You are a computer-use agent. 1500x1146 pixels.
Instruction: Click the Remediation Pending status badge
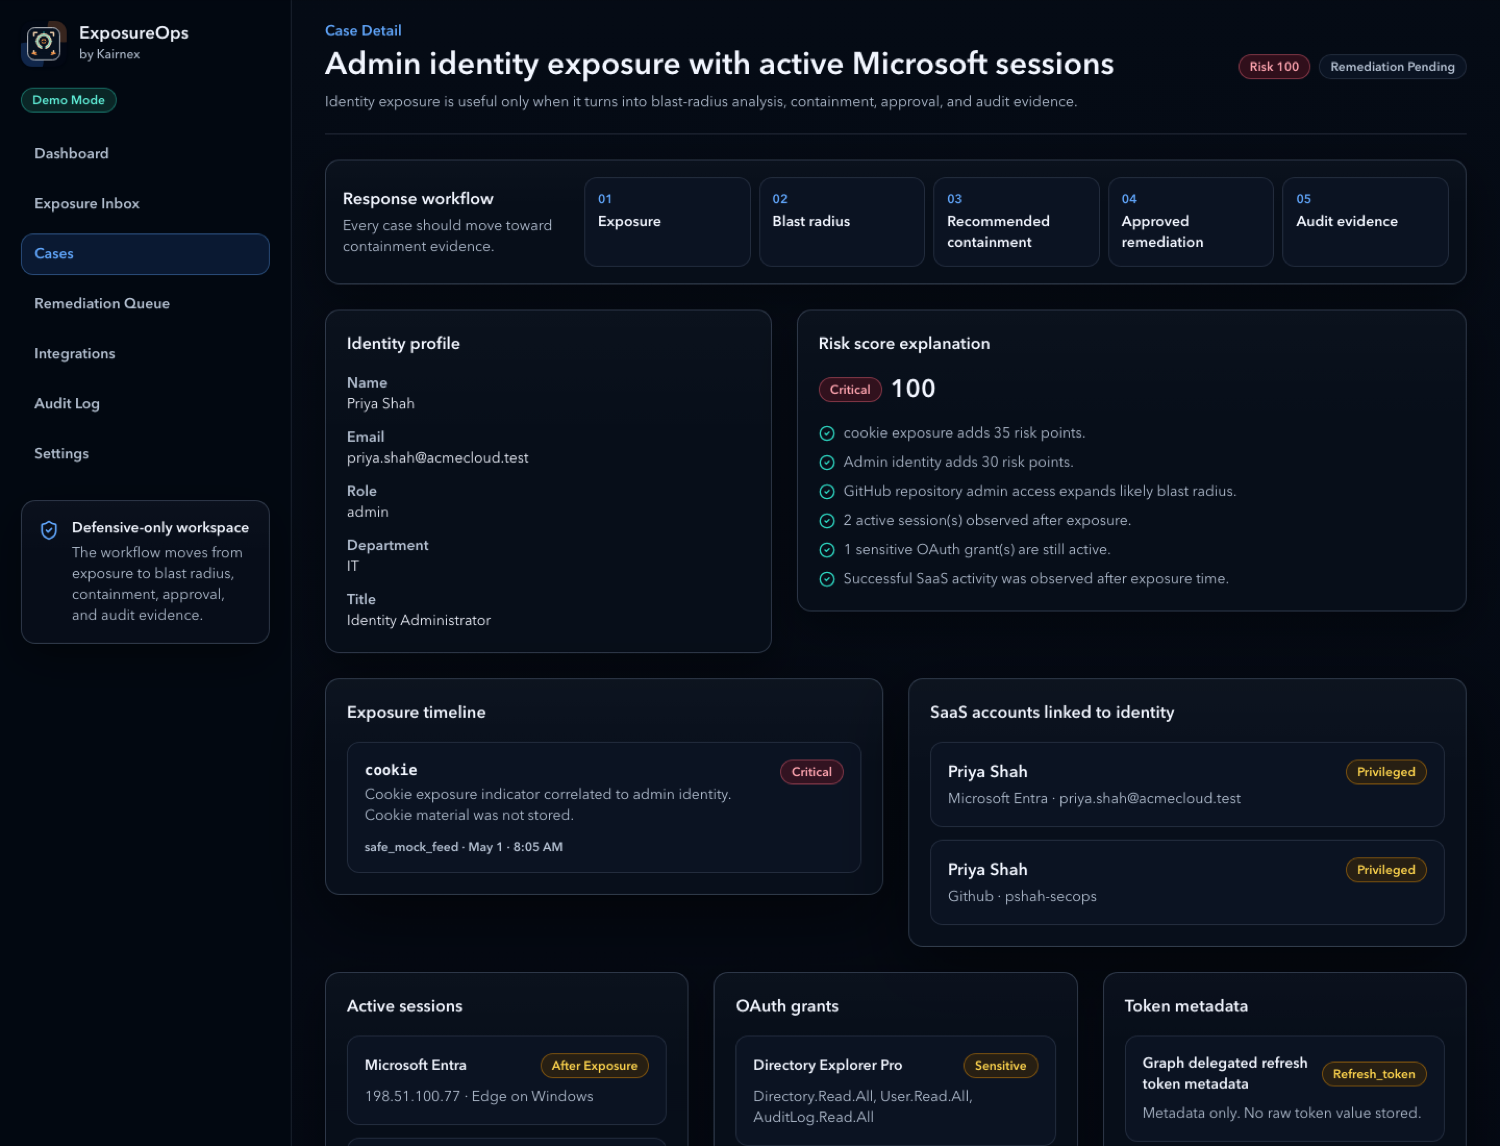pyautogui.click(x=1392, y=67)
